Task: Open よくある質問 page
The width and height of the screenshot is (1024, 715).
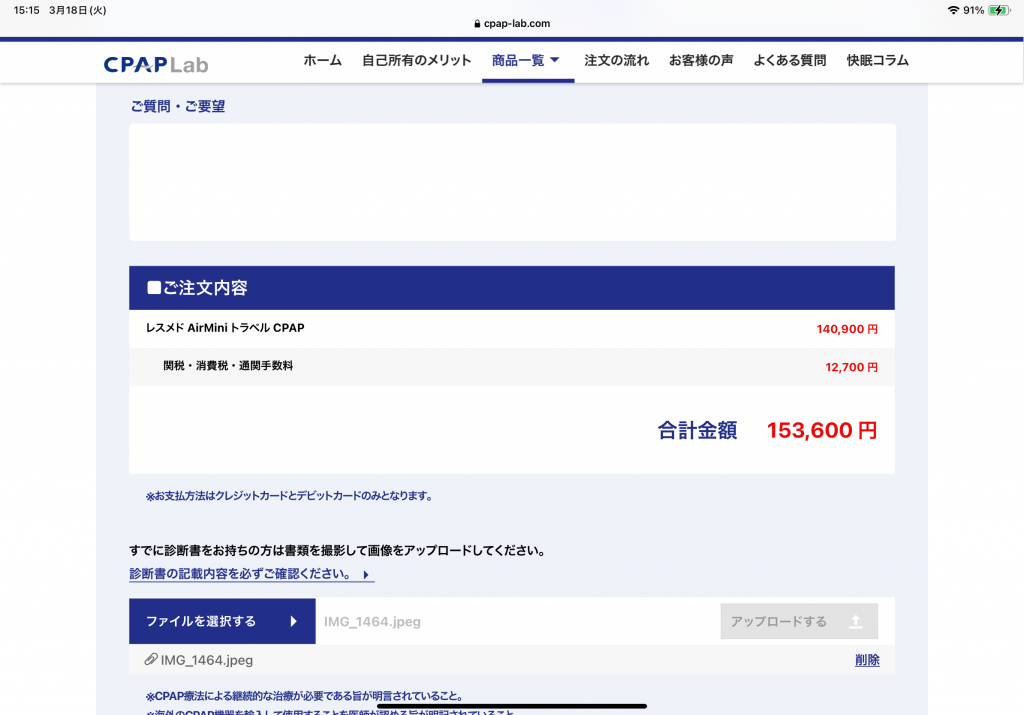Action: point(790,61)
